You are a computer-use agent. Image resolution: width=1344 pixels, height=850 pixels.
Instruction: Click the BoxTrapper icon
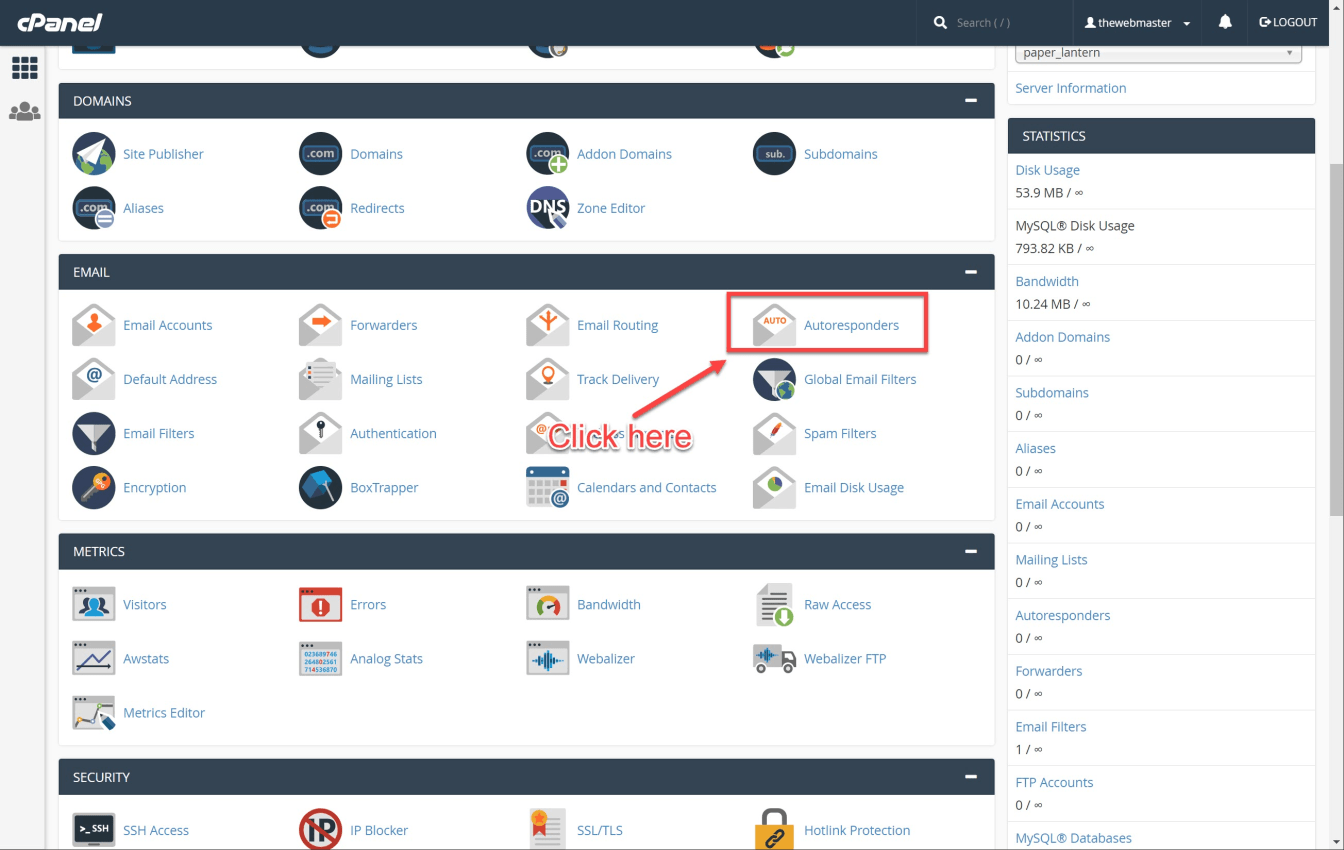(x=321, y=487)
